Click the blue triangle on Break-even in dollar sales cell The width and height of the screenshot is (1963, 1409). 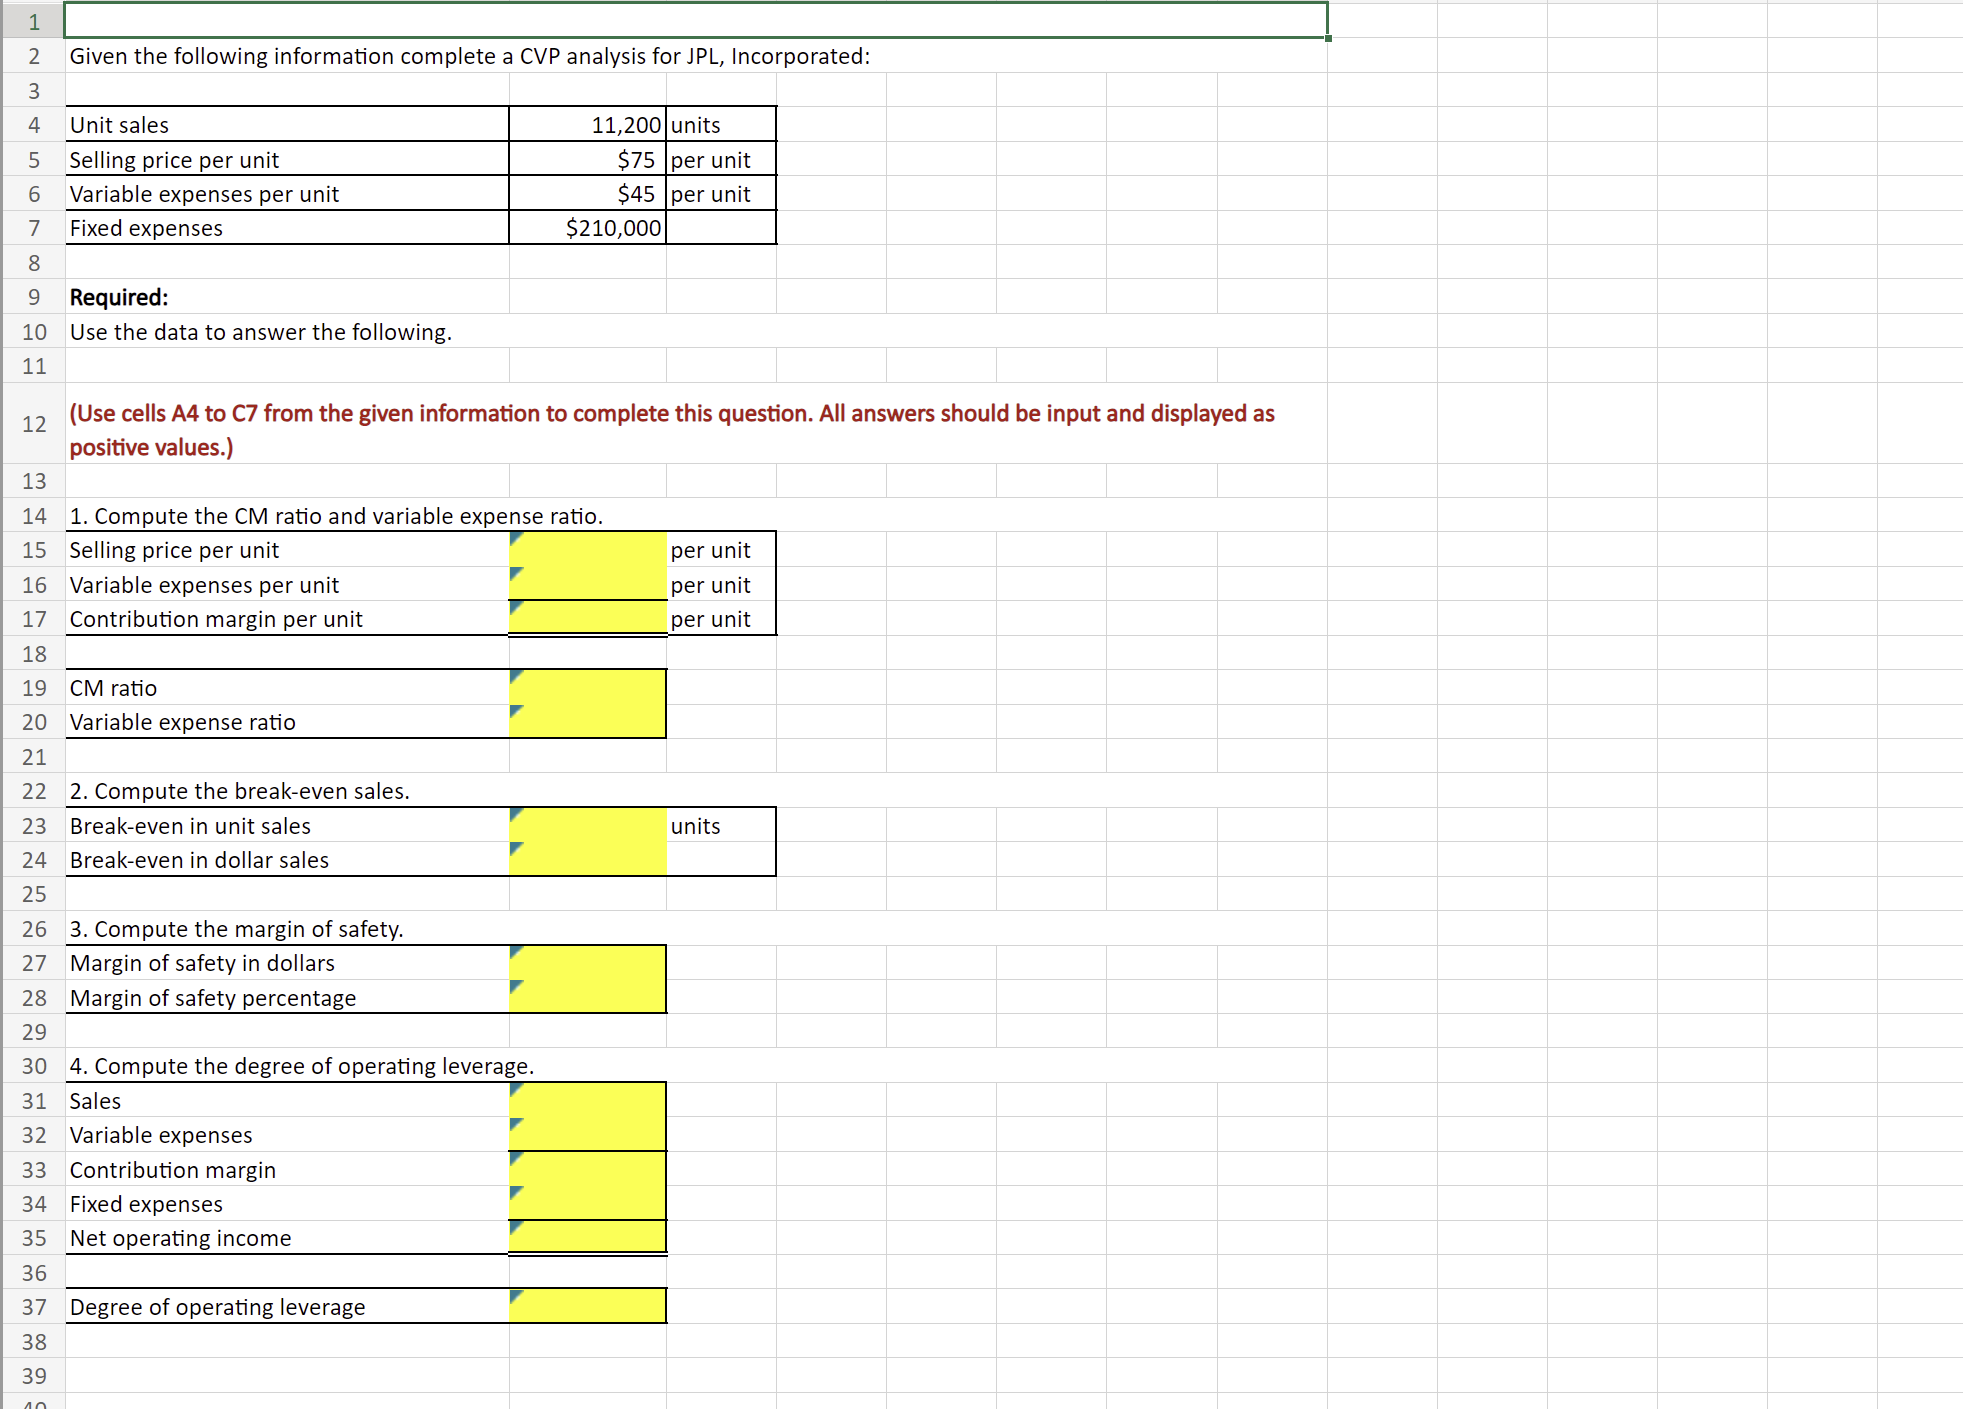pos(516,851)
